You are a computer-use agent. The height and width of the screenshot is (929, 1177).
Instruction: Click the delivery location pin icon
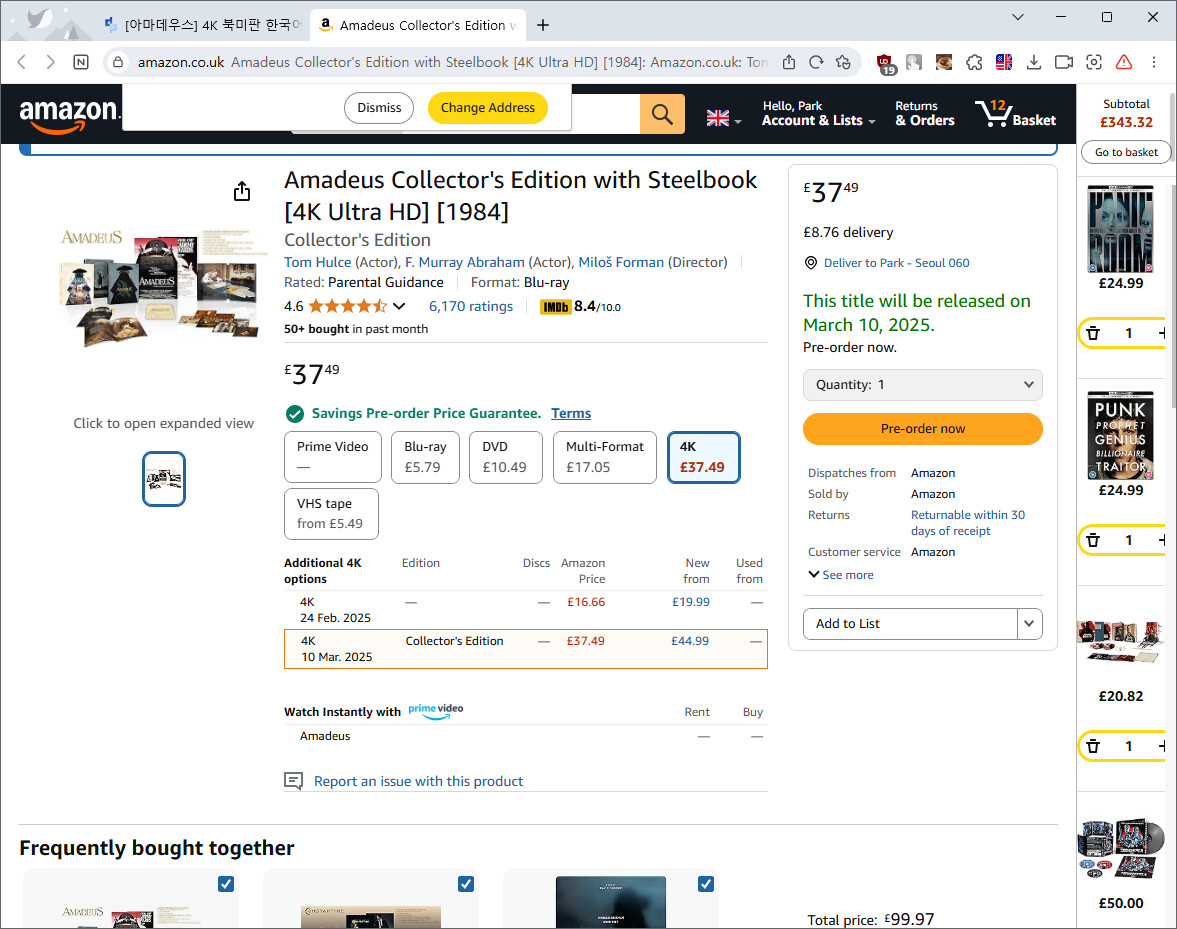coord(811,263)
